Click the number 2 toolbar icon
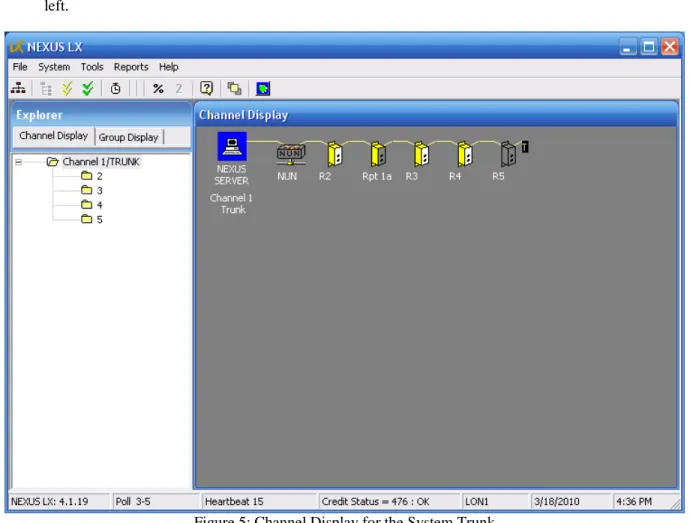The width and height of the screenshot is (690, 523). [x=178, y=88]
